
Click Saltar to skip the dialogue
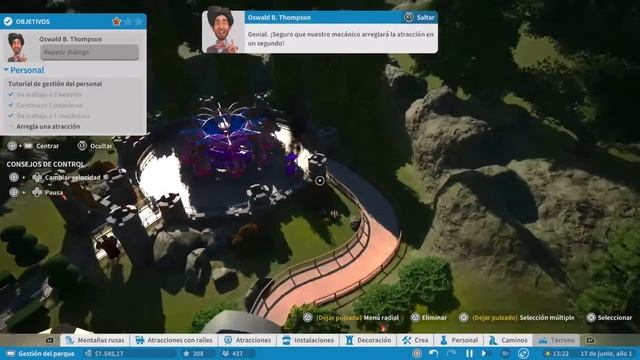(x=426, y=17)
